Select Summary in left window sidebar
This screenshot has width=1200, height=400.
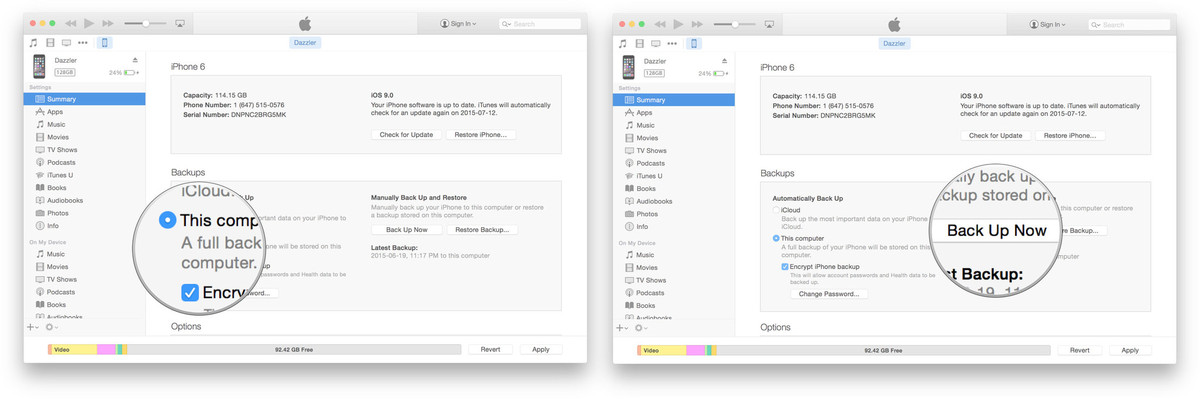coord(85,99)
